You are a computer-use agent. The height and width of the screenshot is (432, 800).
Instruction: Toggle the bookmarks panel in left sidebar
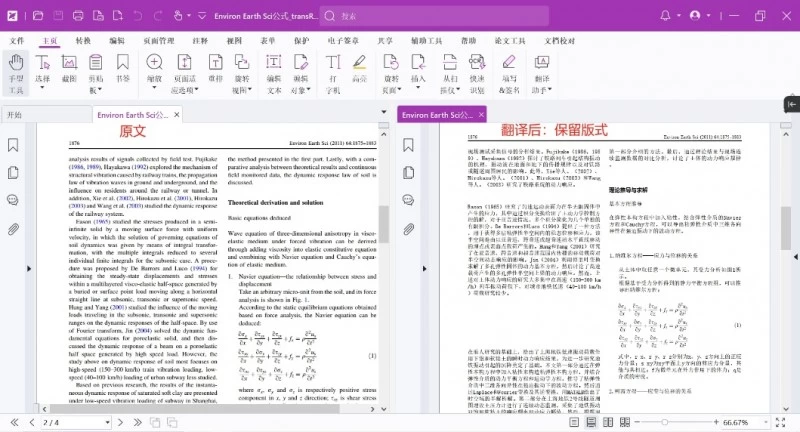[13, 145]
